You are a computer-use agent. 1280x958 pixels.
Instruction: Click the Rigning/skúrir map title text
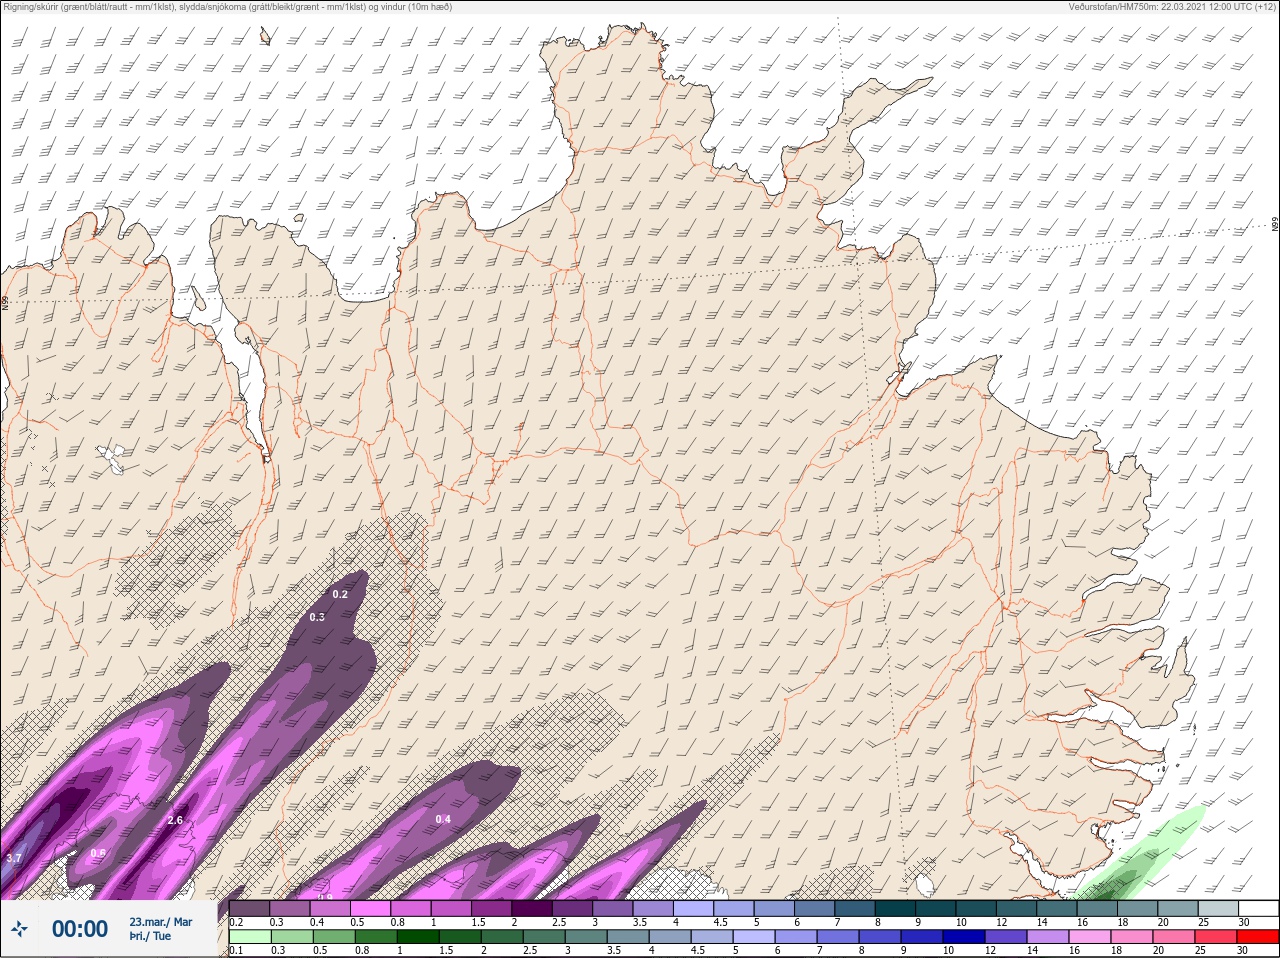pyautogui.click(x=228, y=7)
